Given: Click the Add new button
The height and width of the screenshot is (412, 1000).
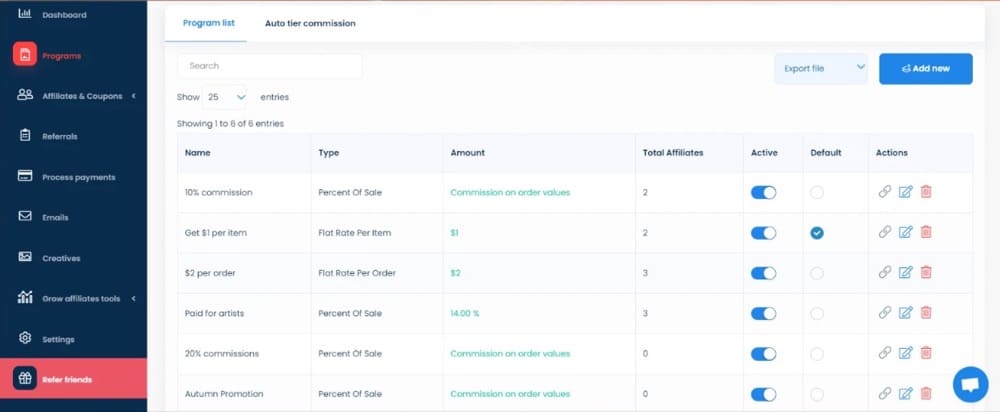Looking at the screenshot, I should [925, 68].
